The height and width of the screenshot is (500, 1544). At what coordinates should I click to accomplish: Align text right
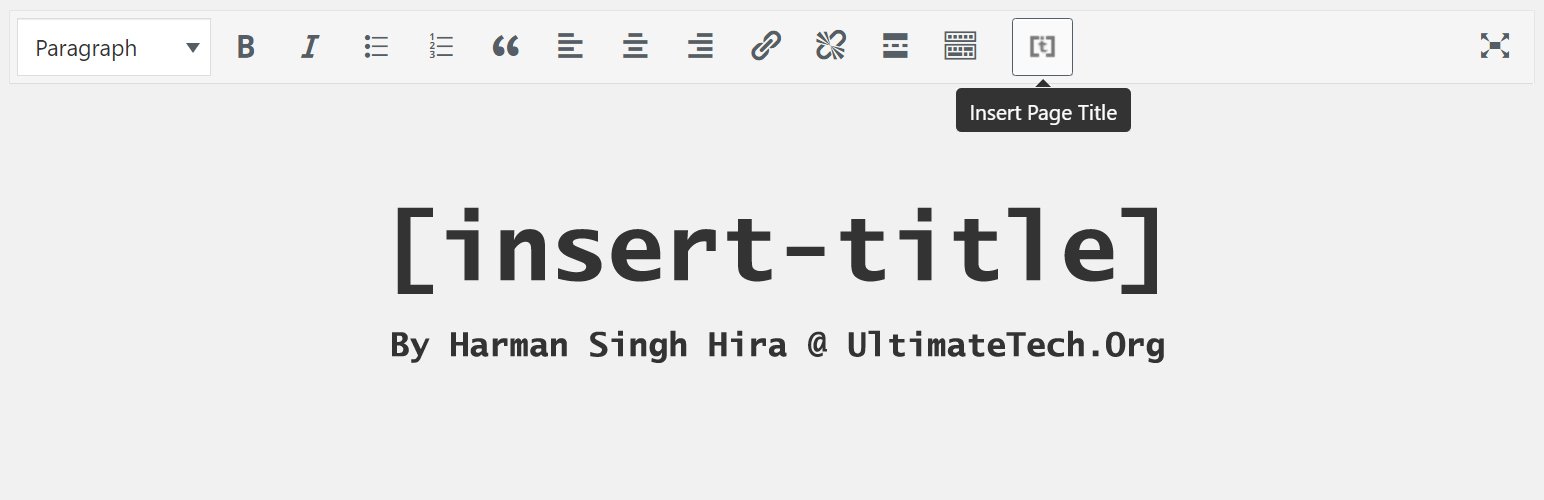pos(700,46)
